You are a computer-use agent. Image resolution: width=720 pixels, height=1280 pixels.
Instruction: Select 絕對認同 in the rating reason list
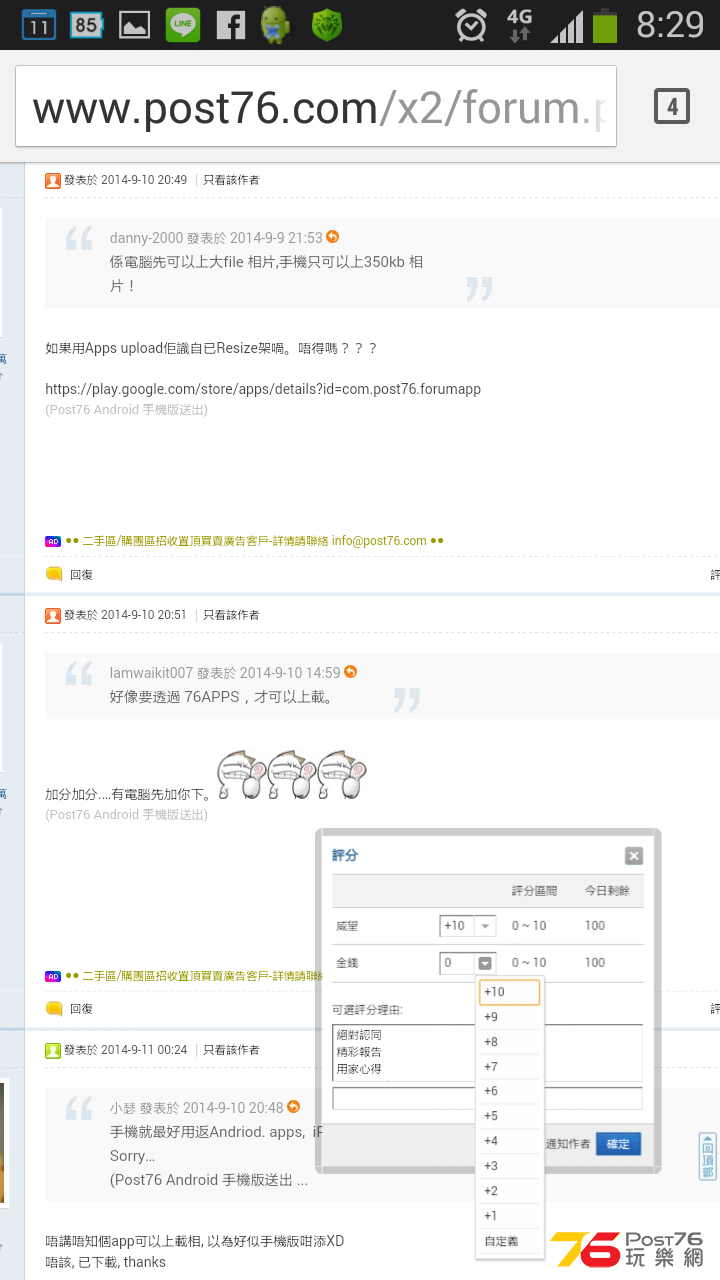coord(359,1035)
